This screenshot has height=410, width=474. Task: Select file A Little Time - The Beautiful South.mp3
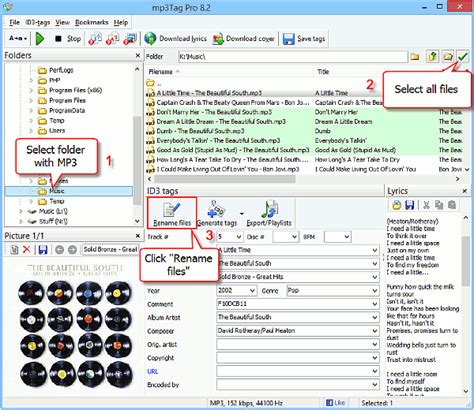209,93
